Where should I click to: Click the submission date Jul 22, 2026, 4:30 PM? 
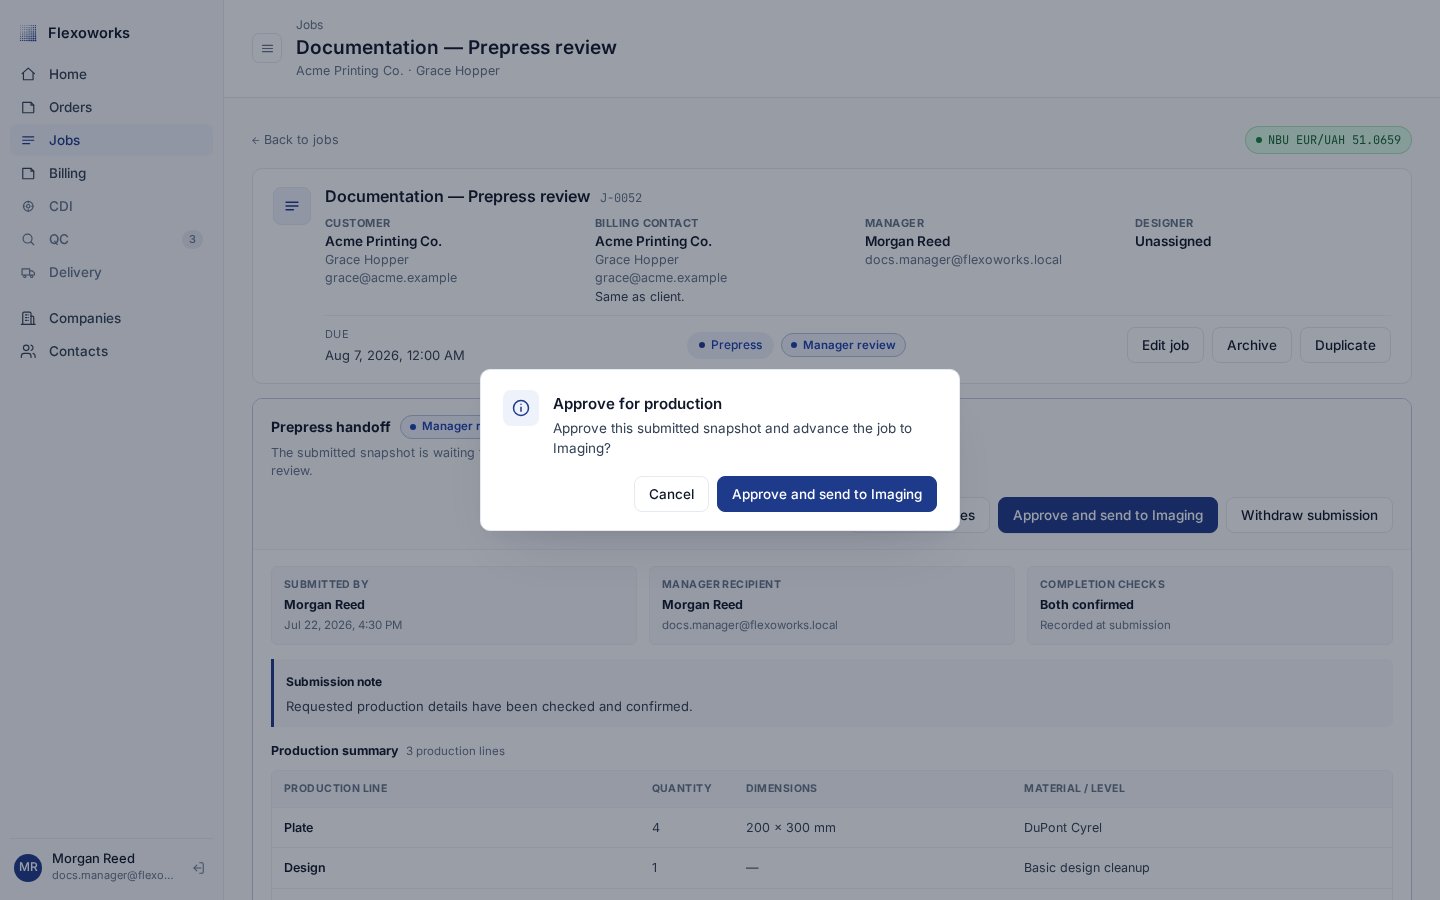(x=343, y=625)
